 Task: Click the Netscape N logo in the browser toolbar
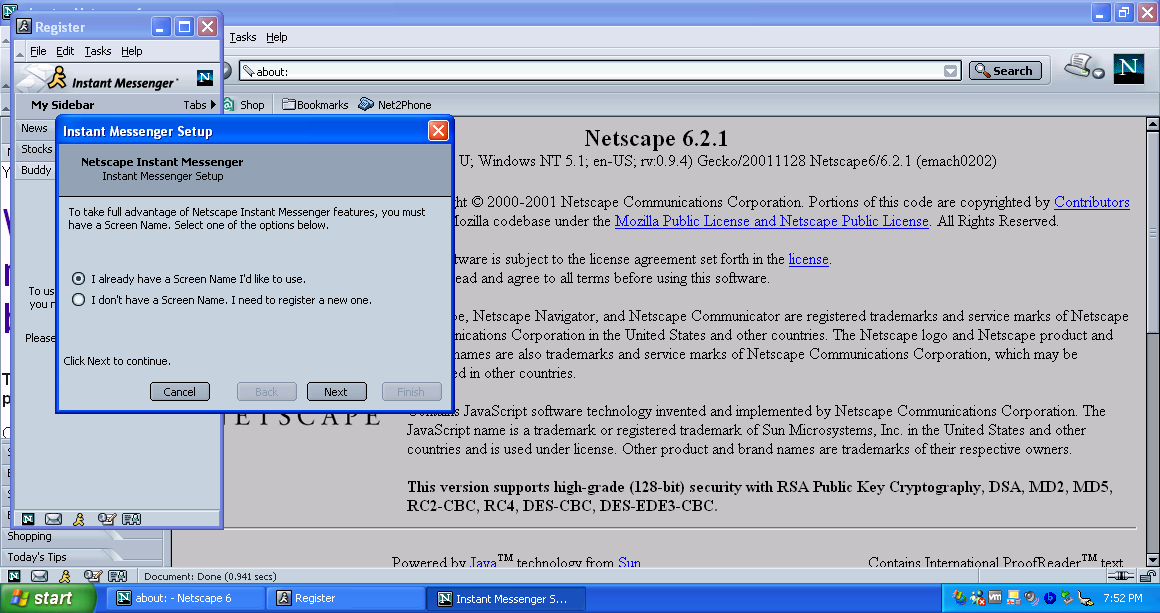[x=1128, y=68]
